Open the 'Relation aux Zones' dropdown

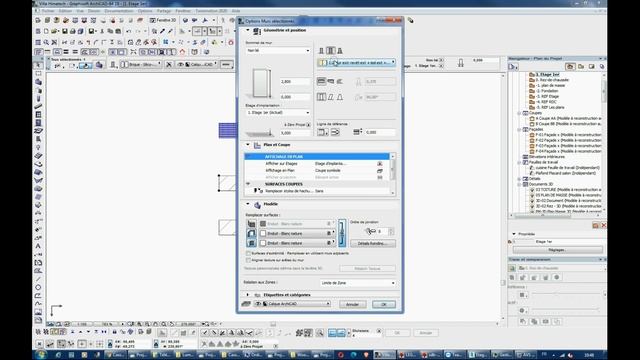[x=358, y=283]
